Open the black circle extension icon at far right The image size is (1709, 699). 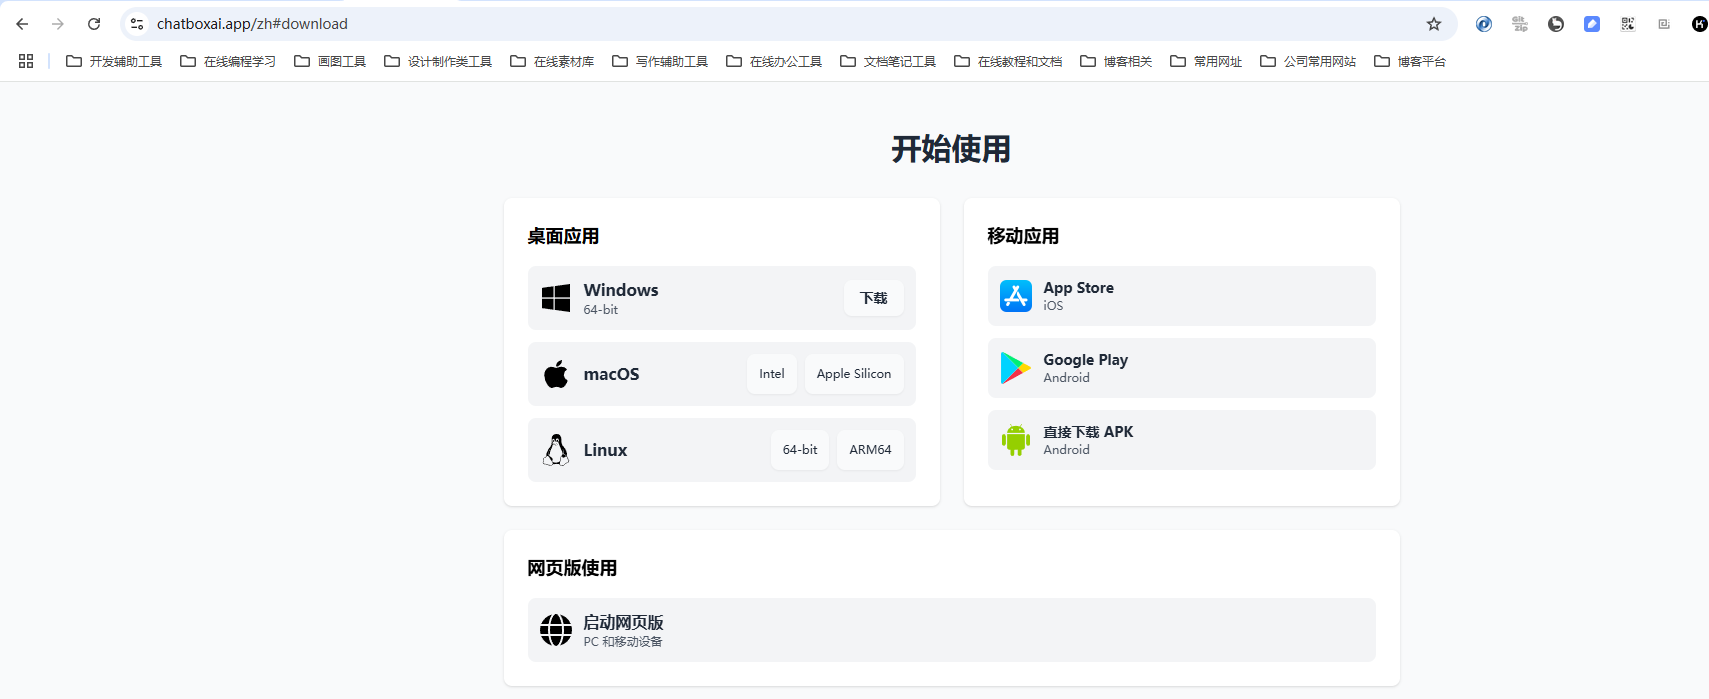[1699, 24]
